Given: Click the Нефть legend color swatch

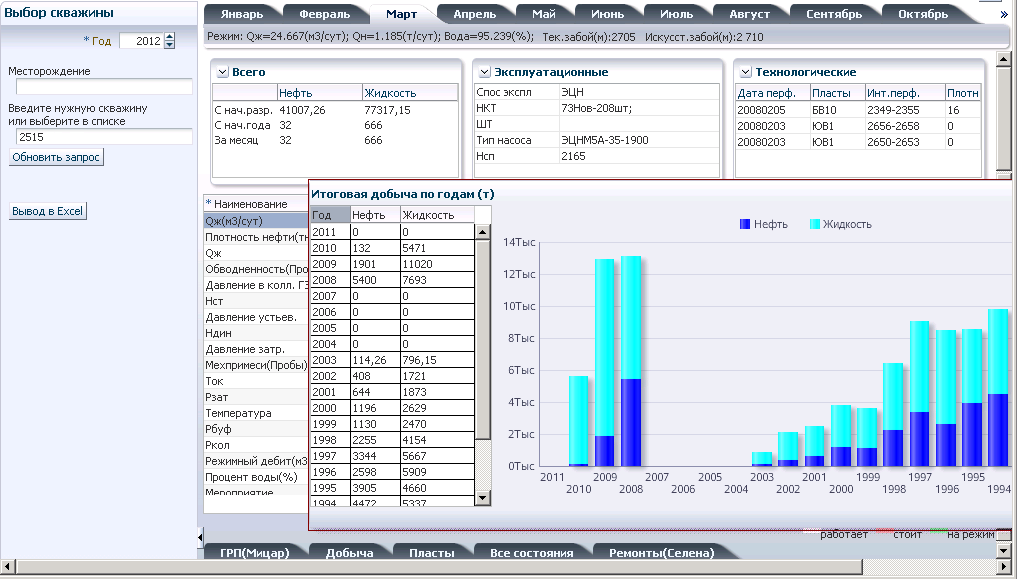Looking at the screenshot, I should click(x=745, y=224).
